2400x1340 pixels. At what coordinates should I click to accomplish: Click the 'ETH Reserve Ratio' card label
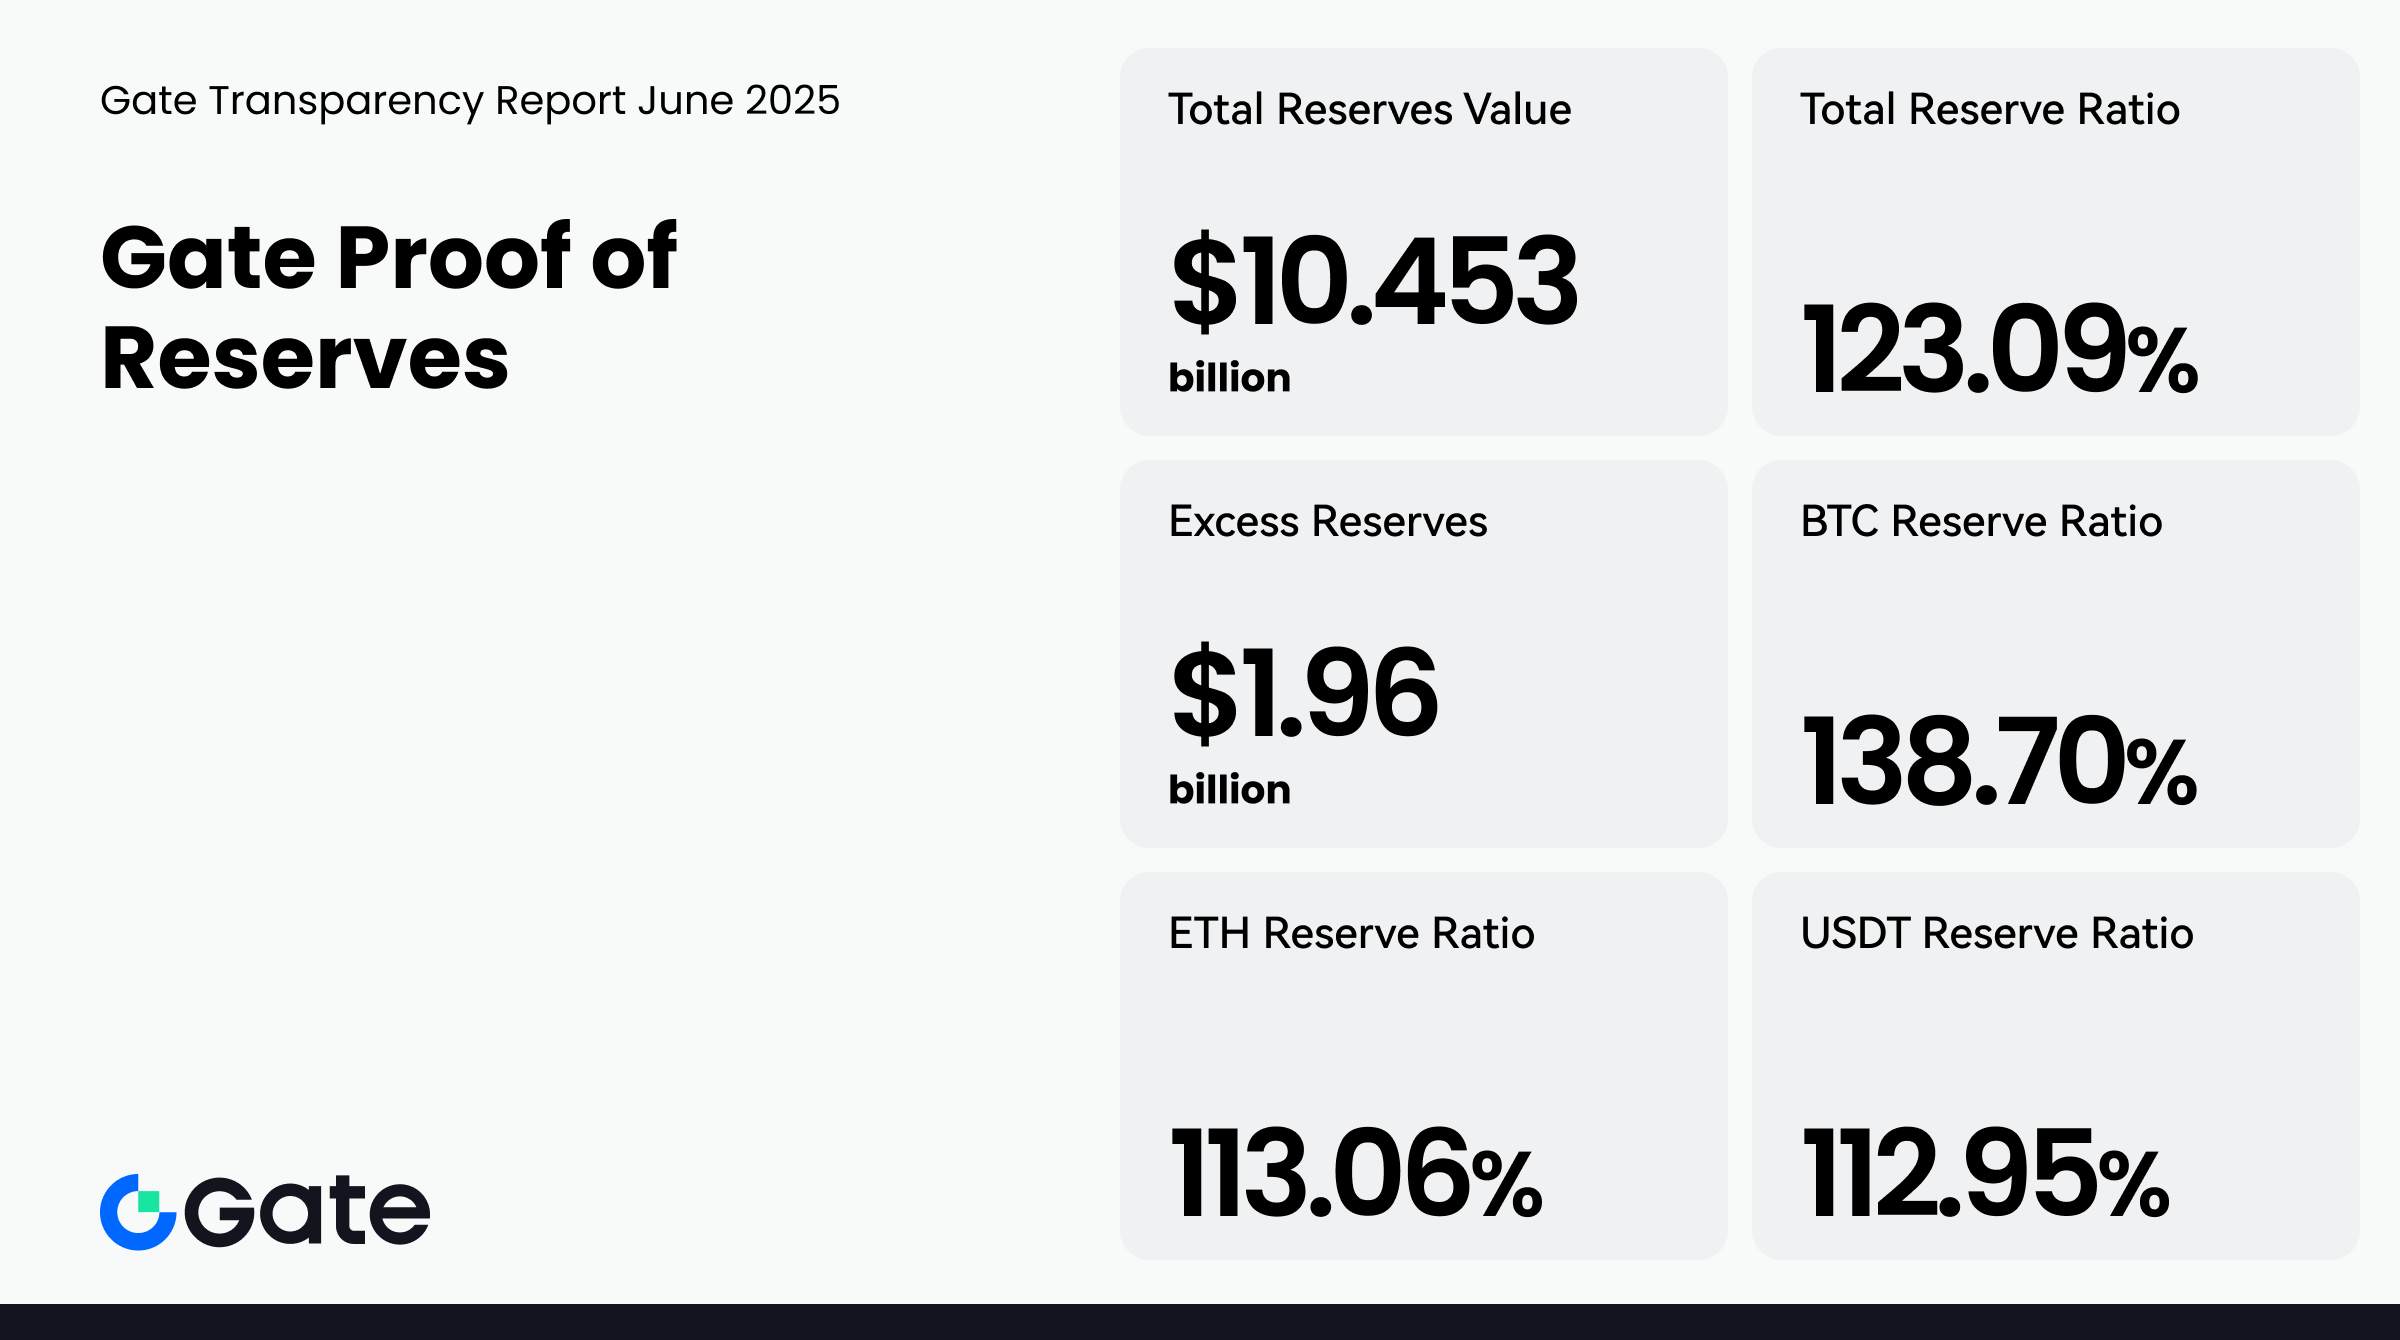1351,933
